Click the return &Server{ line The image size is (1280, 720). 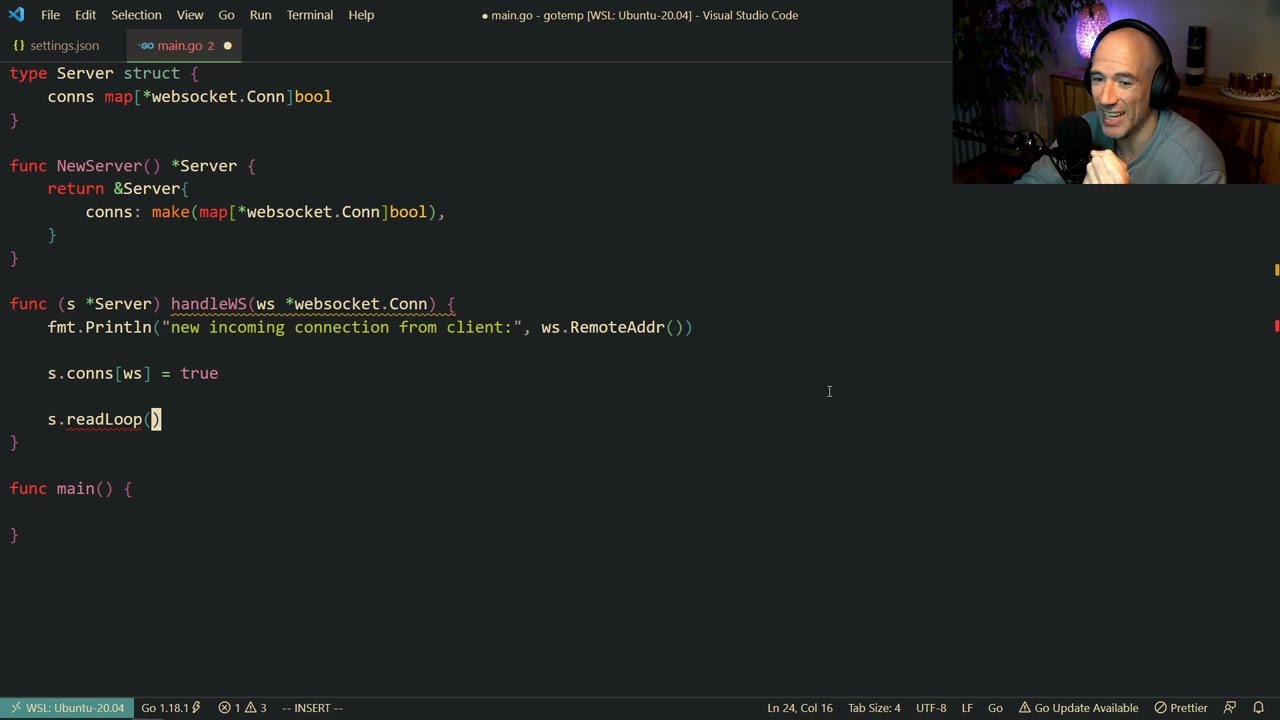[118, 189]
